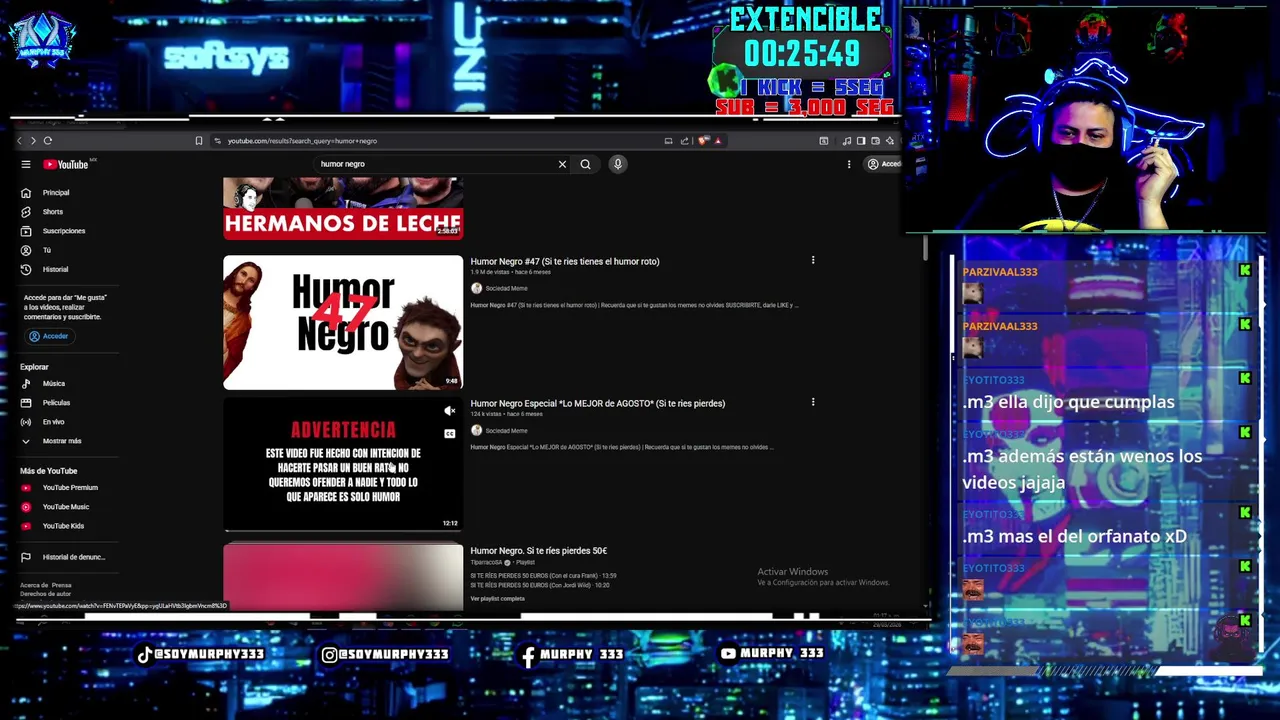Open the ADVERTENCIA video thumbnail

343,464
